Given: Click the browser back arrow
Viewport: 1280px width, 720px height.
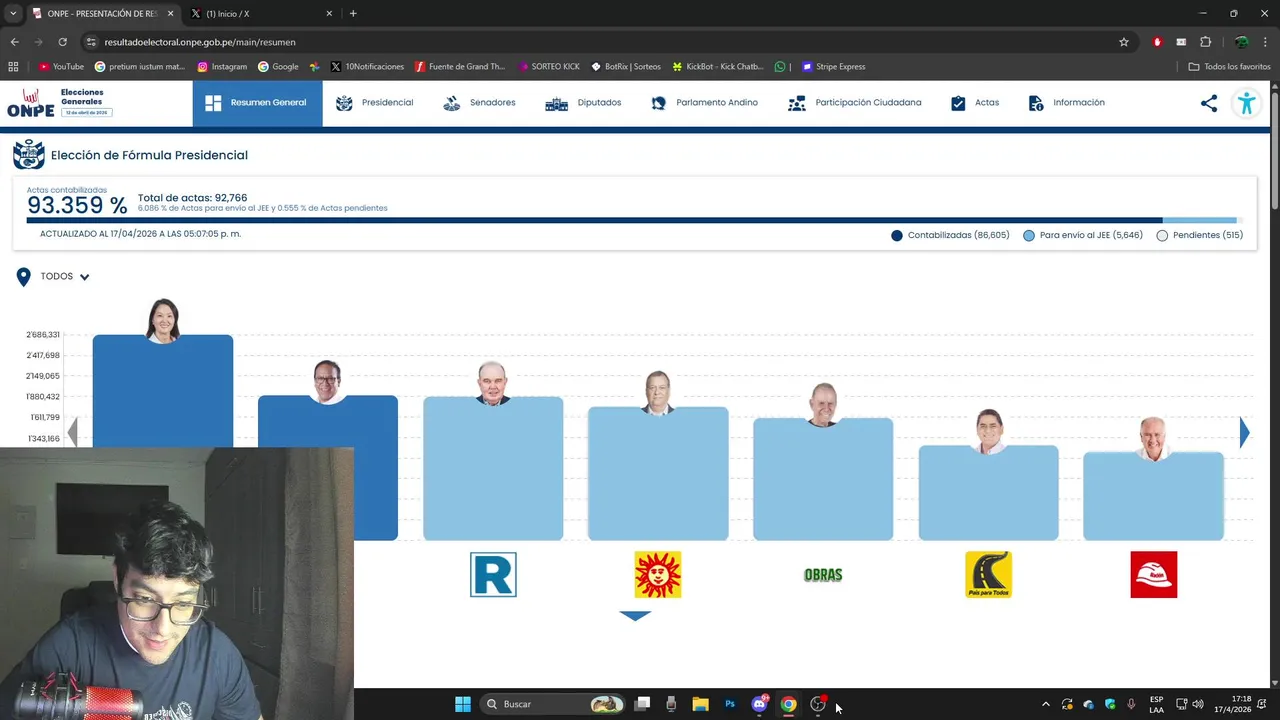Looking at the screenshot, I should [x=14, y=42].
